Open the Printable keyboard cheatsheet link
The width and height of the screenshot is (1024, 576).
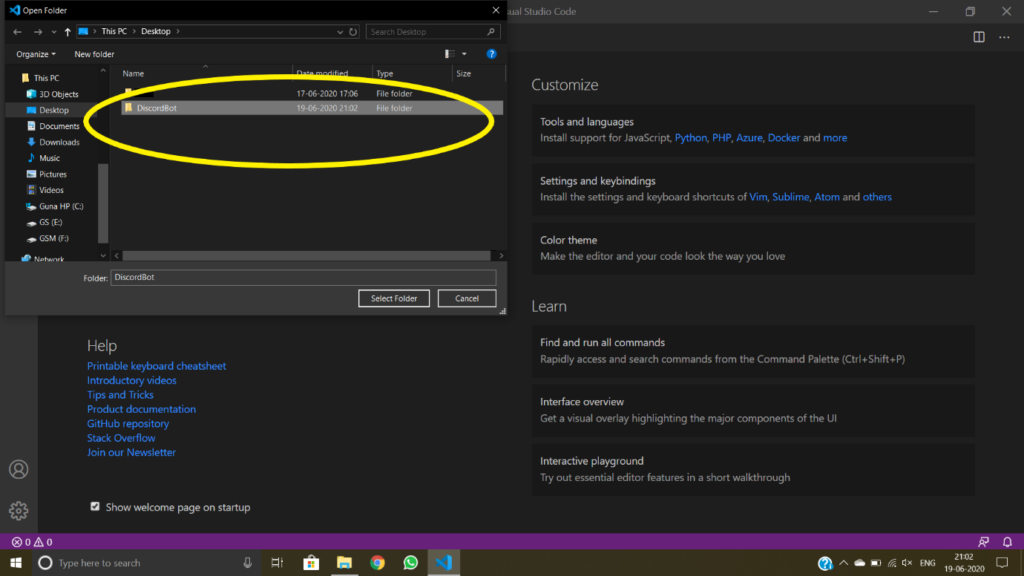coord(157,366)
